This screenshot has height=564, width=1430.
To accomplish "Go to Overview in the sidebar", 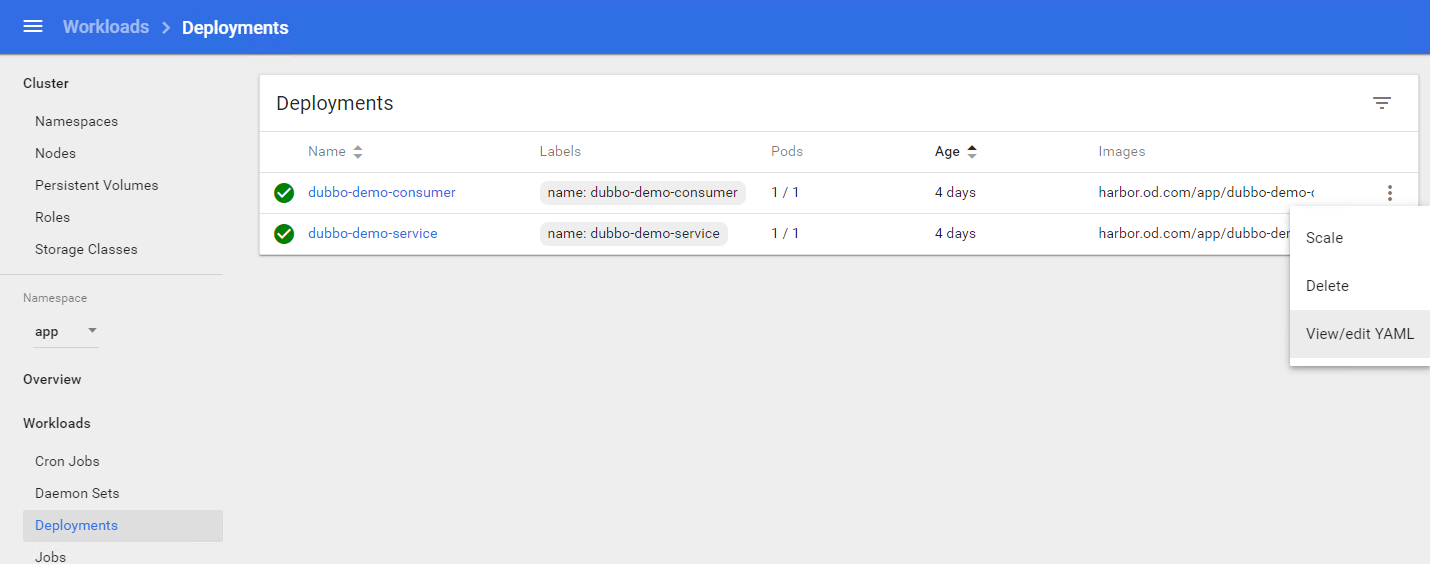I will click(x=52, y=379).
